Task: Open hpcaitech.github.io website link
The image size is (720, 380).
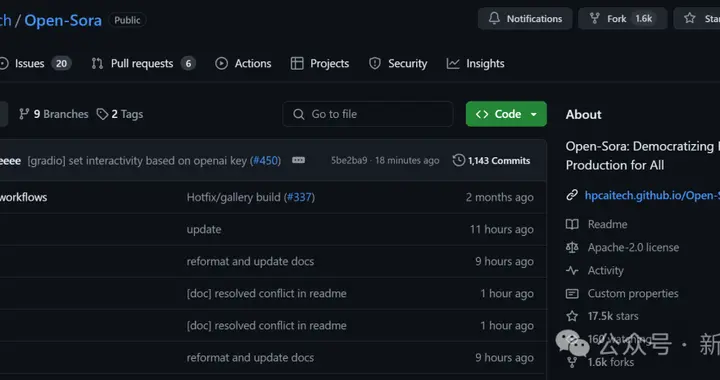Action: click(652, 196)
